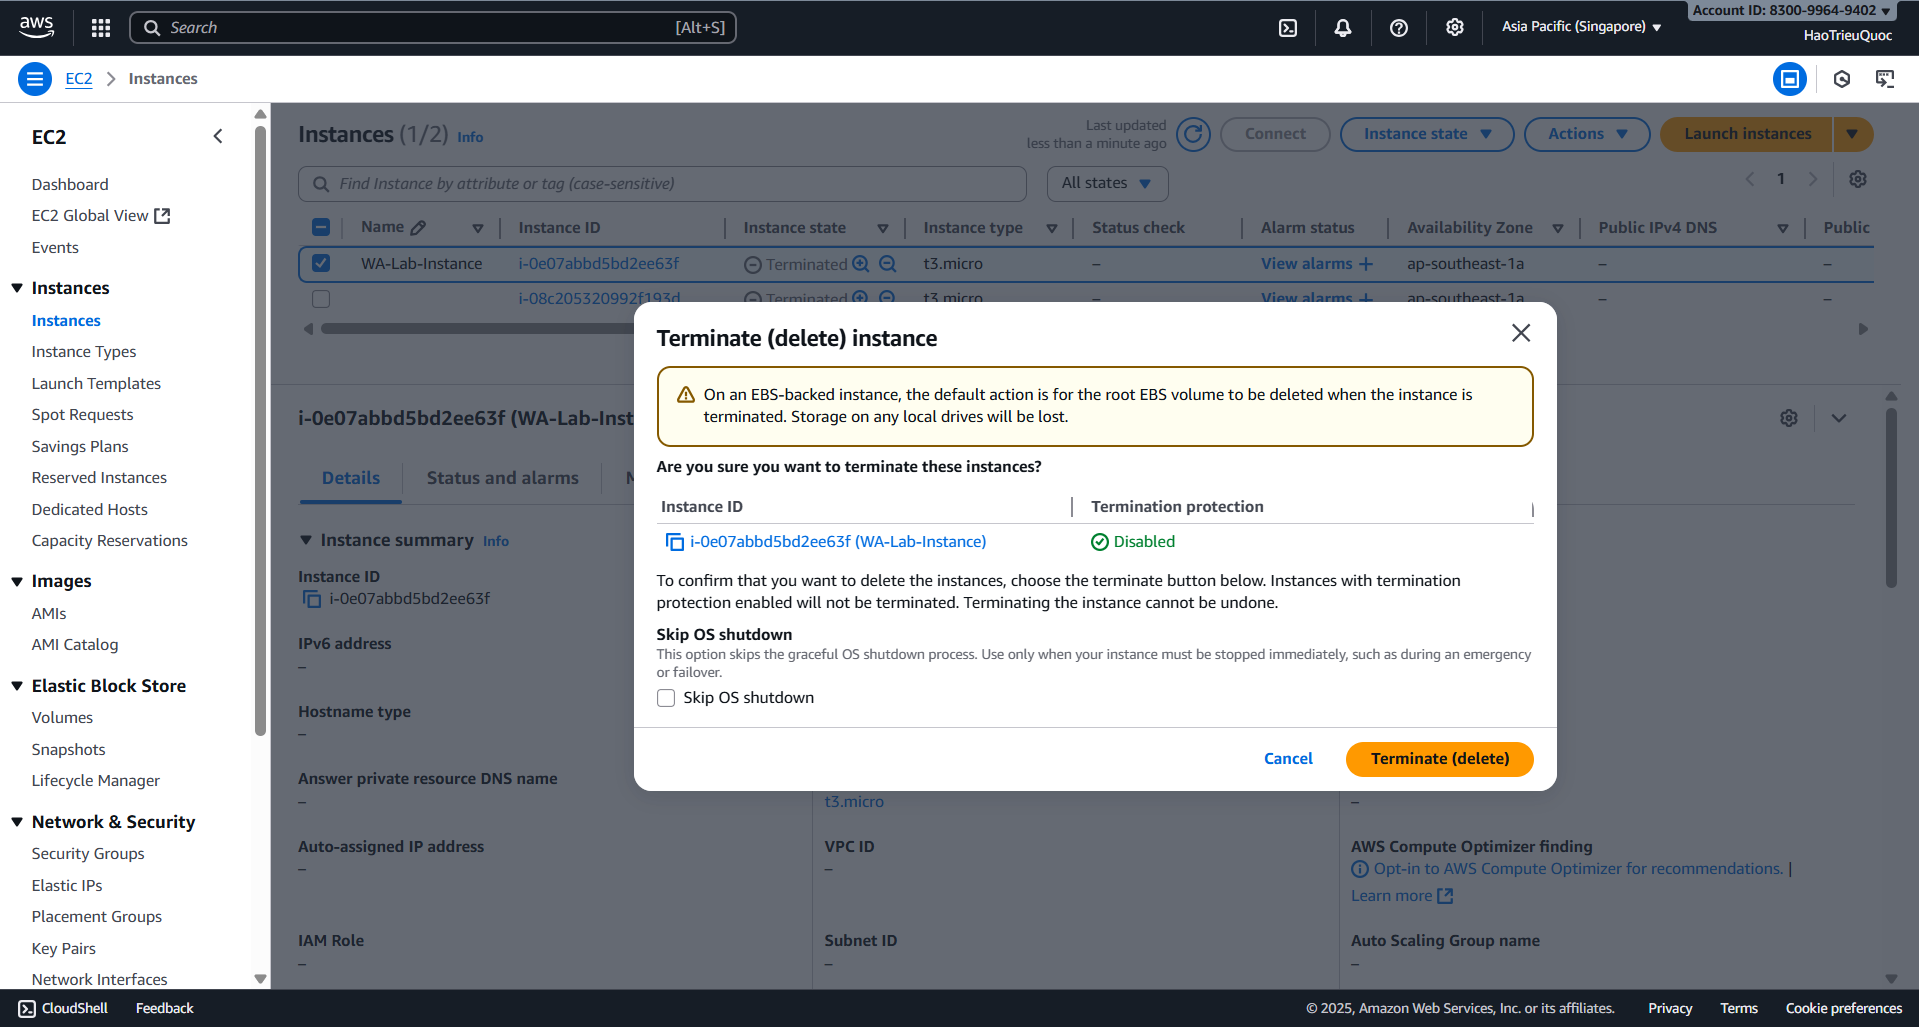Image resolution: width=1919 pixels, height=1027 pixels.
Task: Open Launch Templates in the sidebar
Action: point(96,383)
